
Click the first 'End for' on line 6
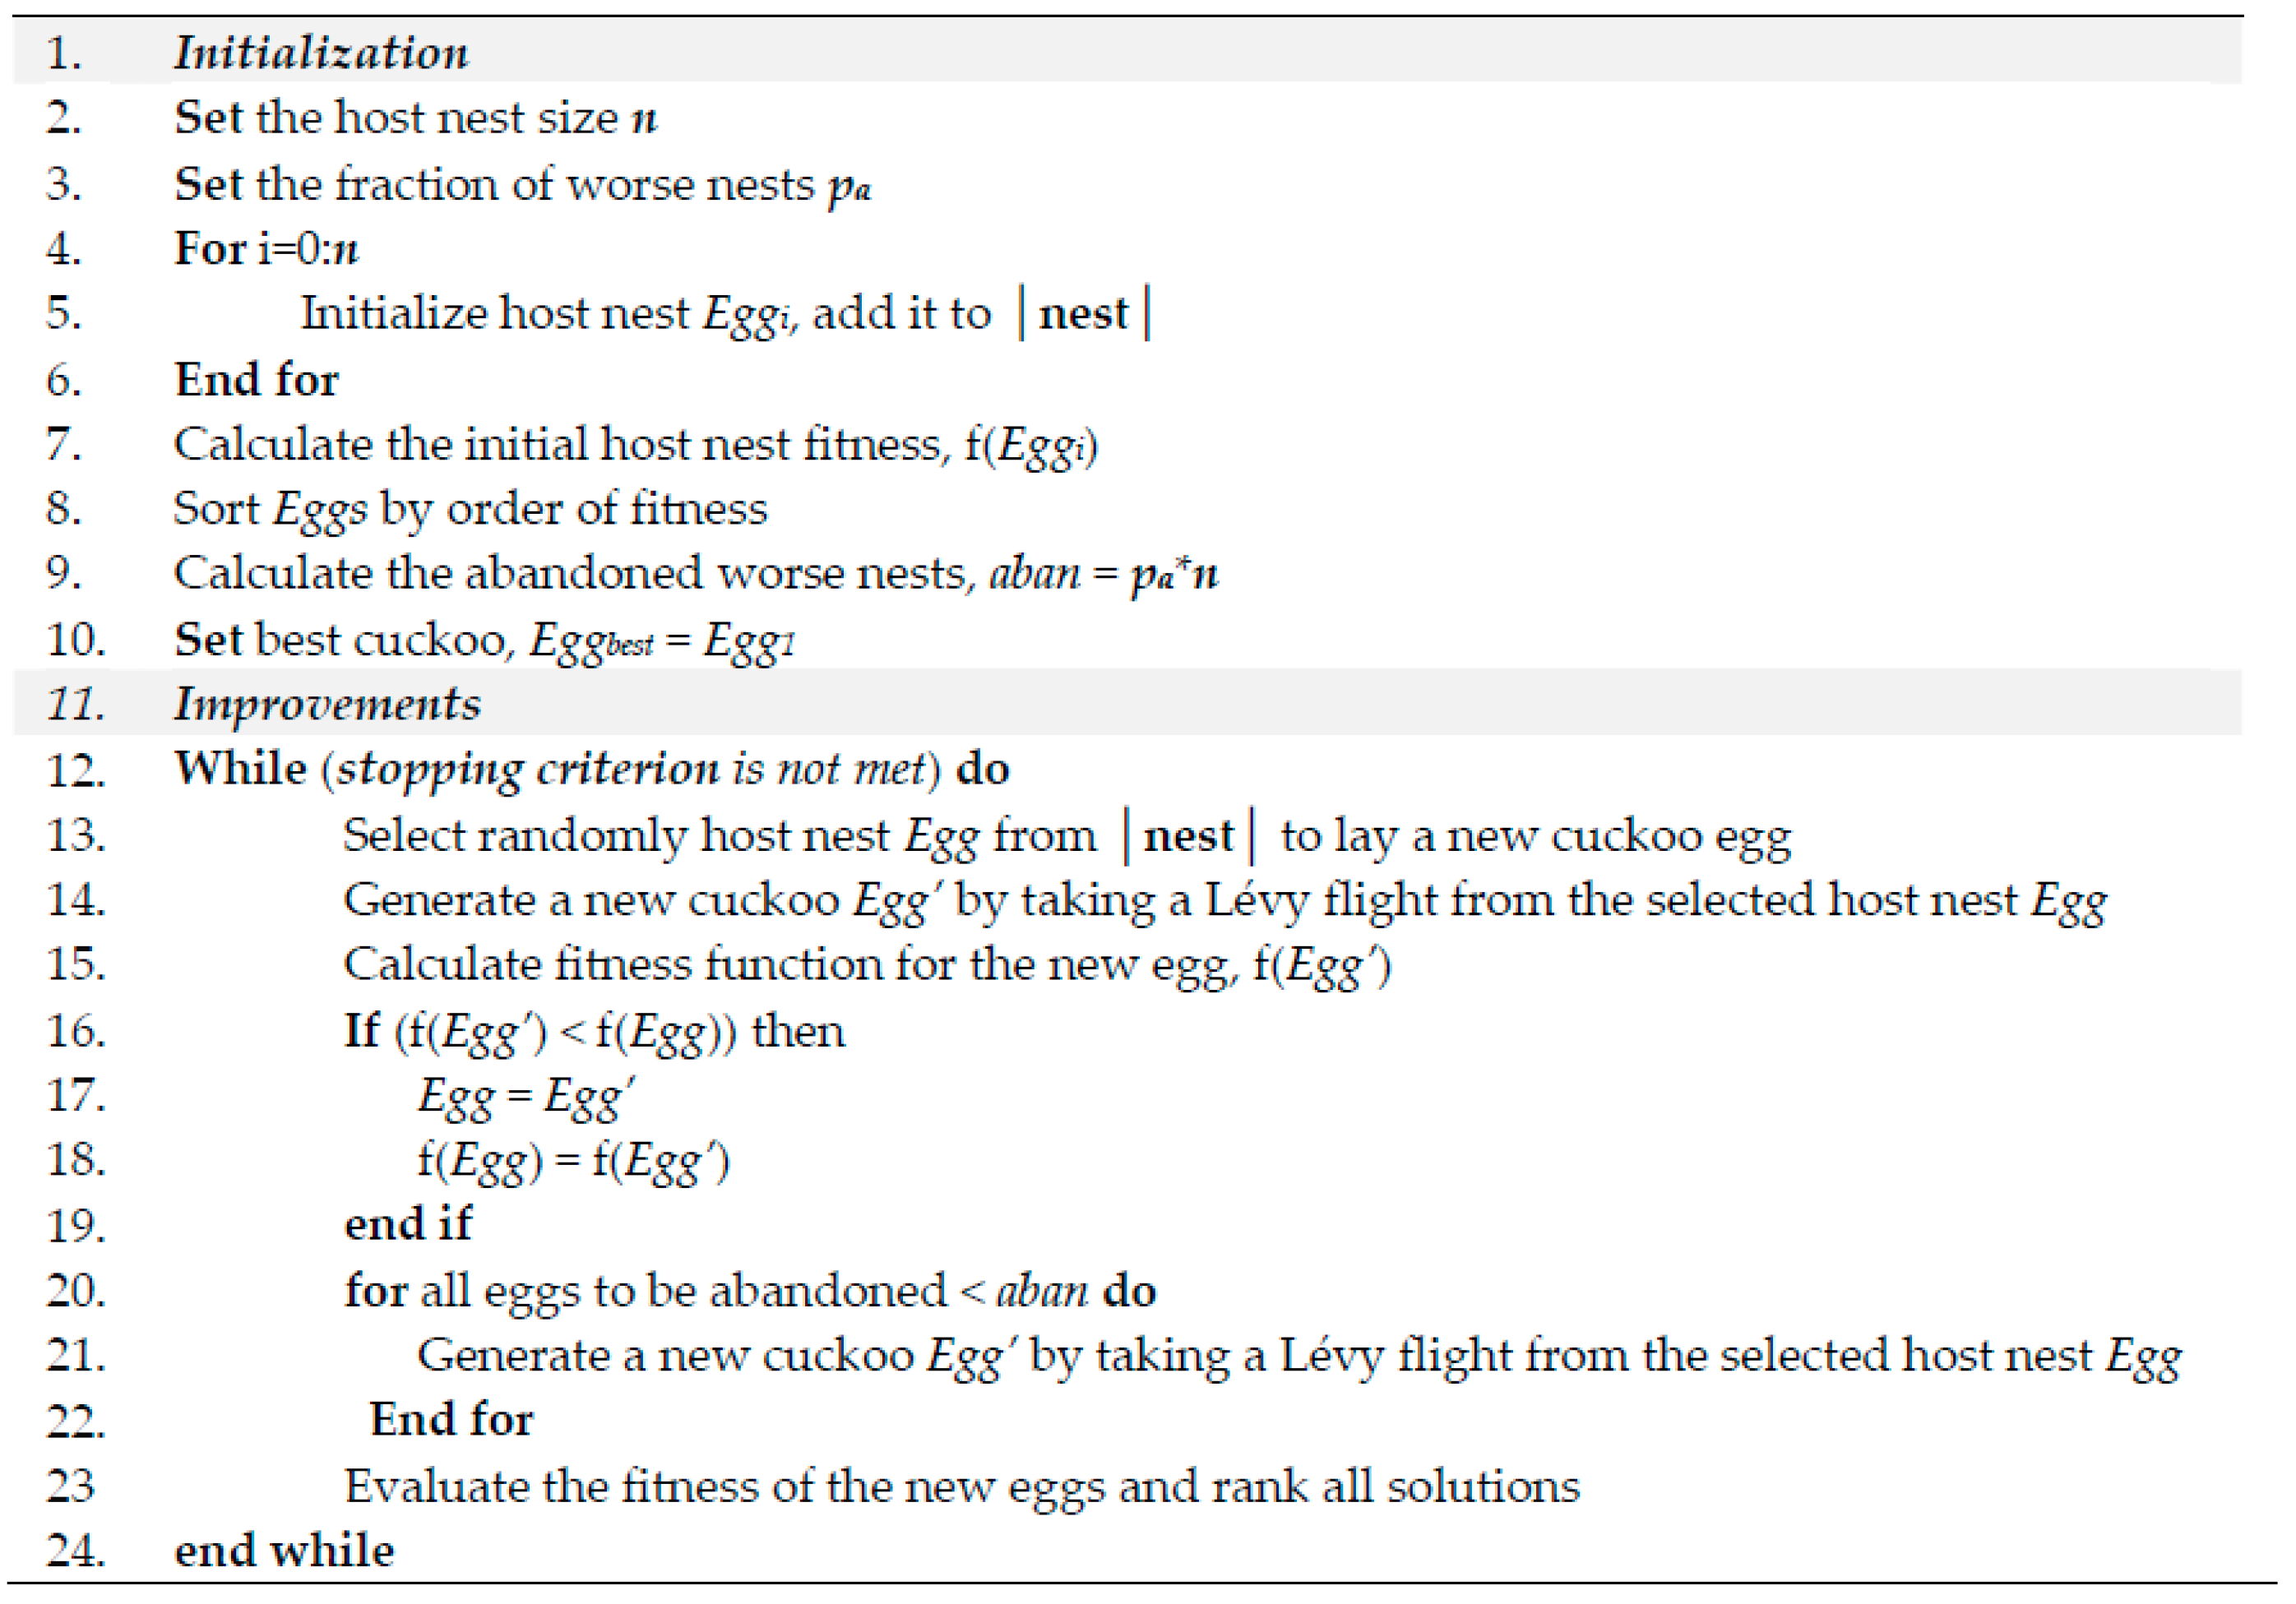(256, 380)
